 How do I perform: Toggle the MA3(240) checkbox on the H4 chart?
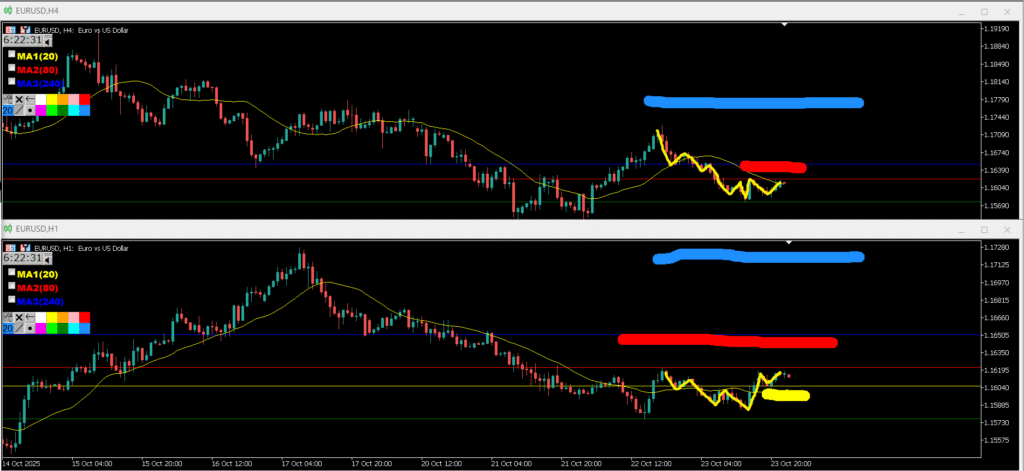point(12,81)
